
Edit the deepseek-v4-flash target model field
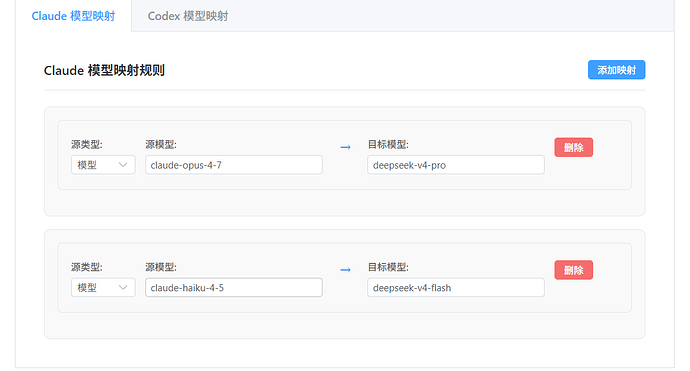pos(455,287)
